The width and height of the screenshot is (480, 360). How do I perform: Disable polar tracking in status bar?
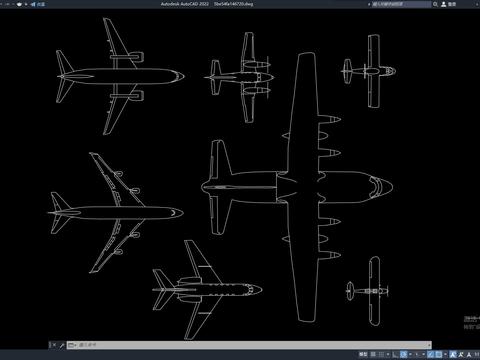click(403, 354)
